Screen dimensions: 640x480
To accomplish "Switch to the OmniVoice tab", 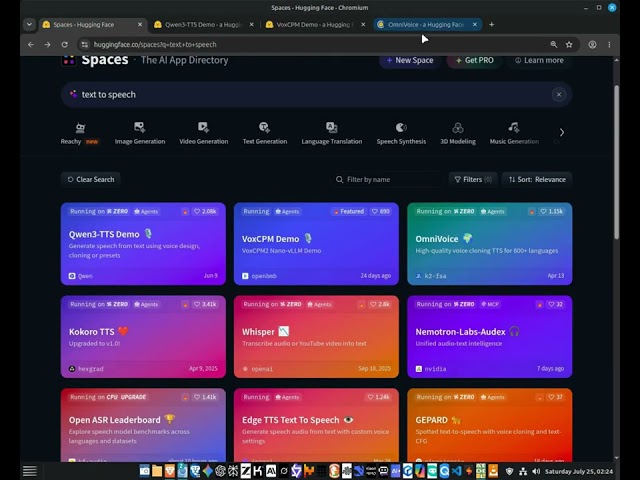I will (x=425, y=24).
